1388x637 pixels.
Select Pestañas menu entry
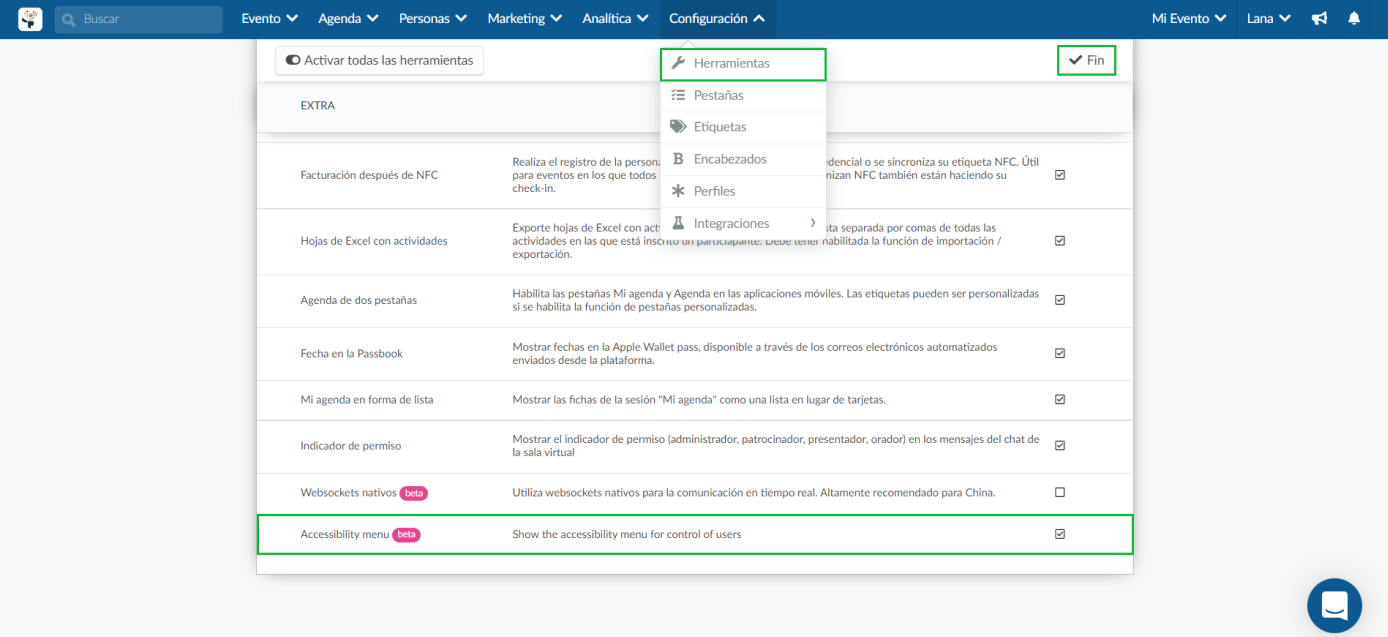[743, 95]
